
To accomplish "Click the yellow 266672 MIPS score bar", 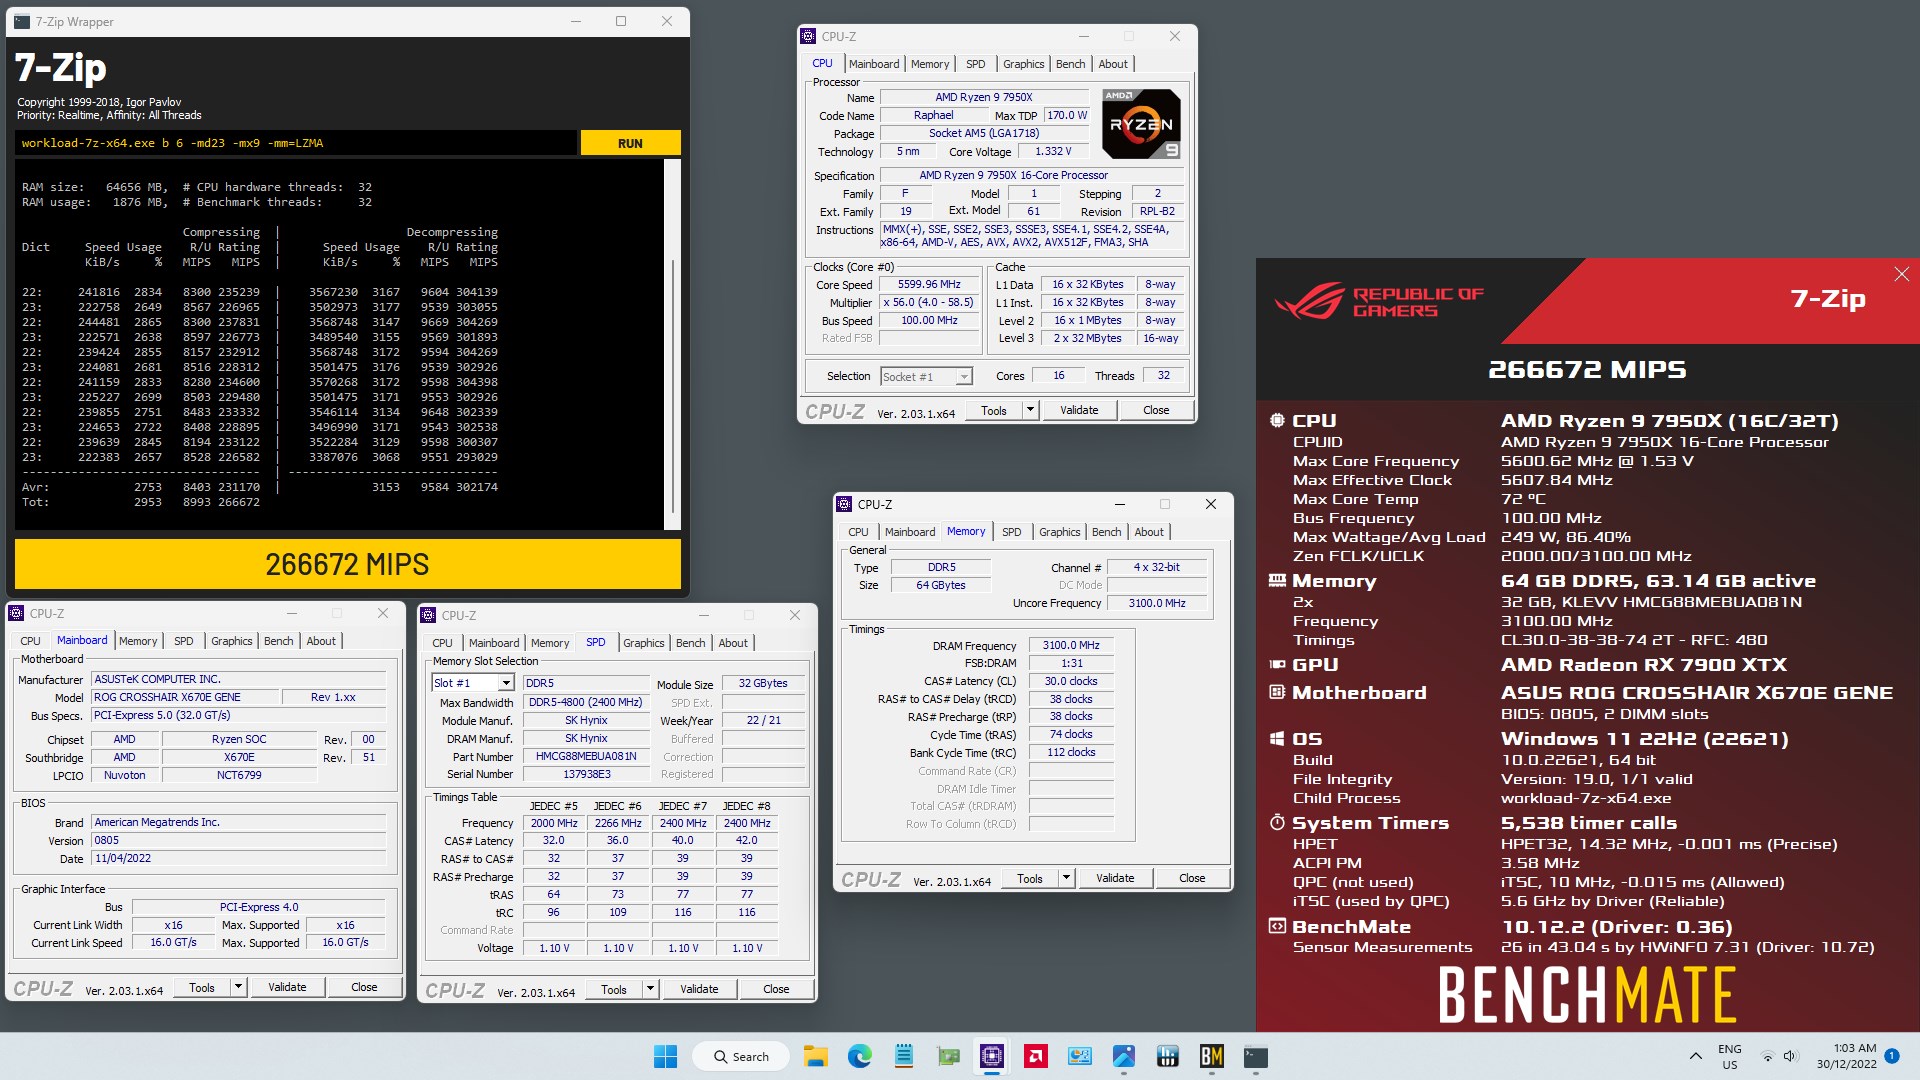I will click(x=347, y=564).
